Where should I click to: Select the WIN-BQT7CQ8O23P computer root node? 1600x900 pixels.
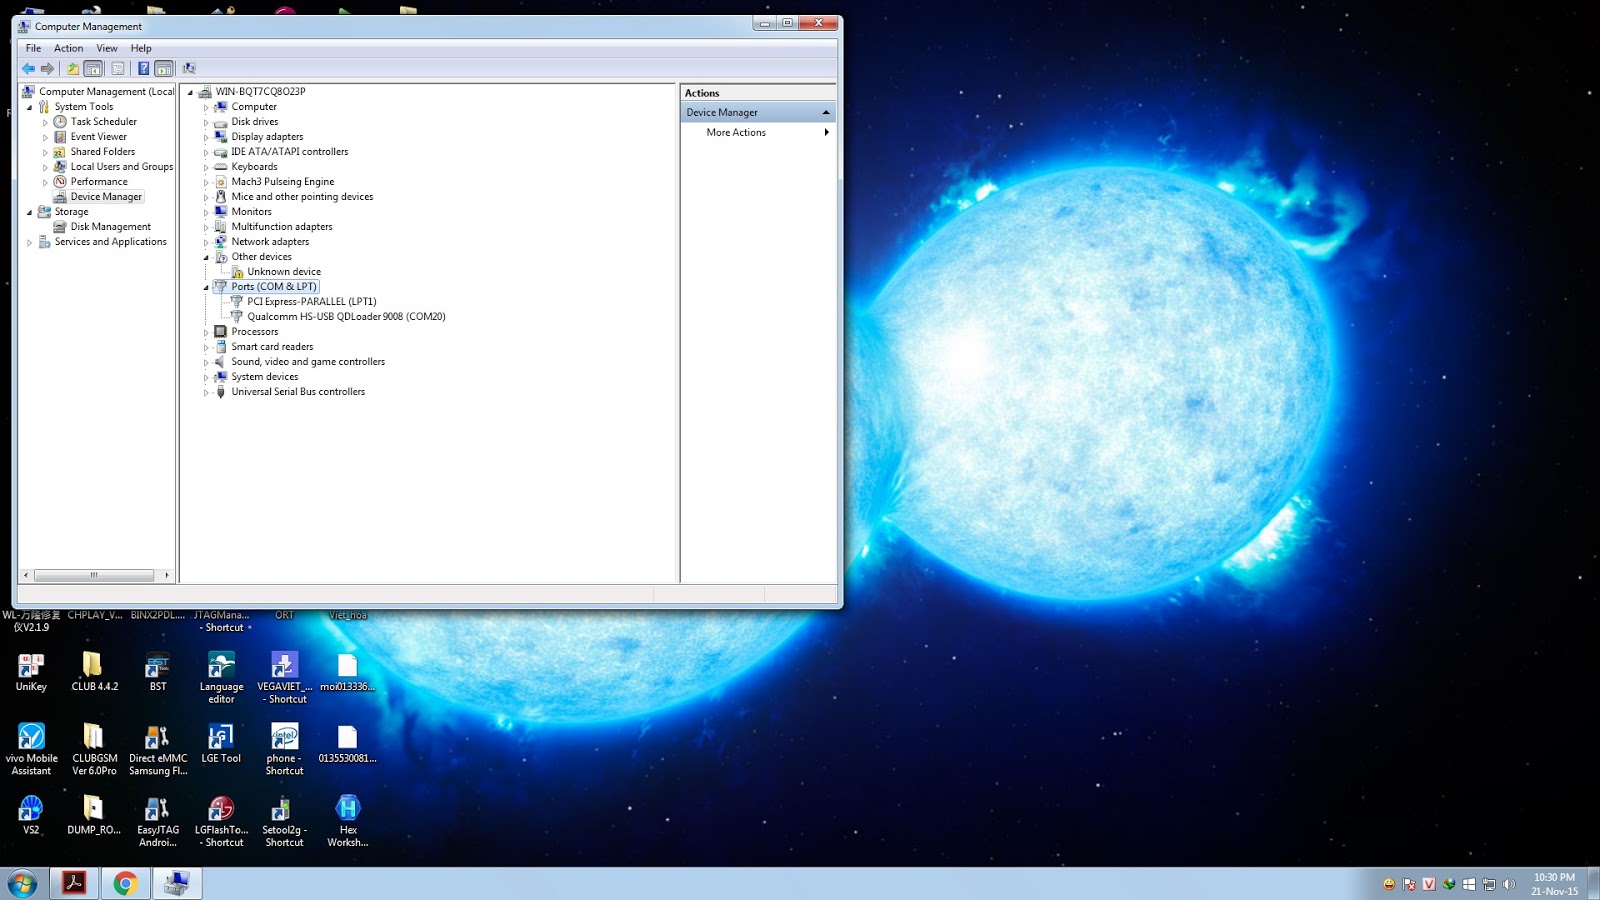pos(260,92)
